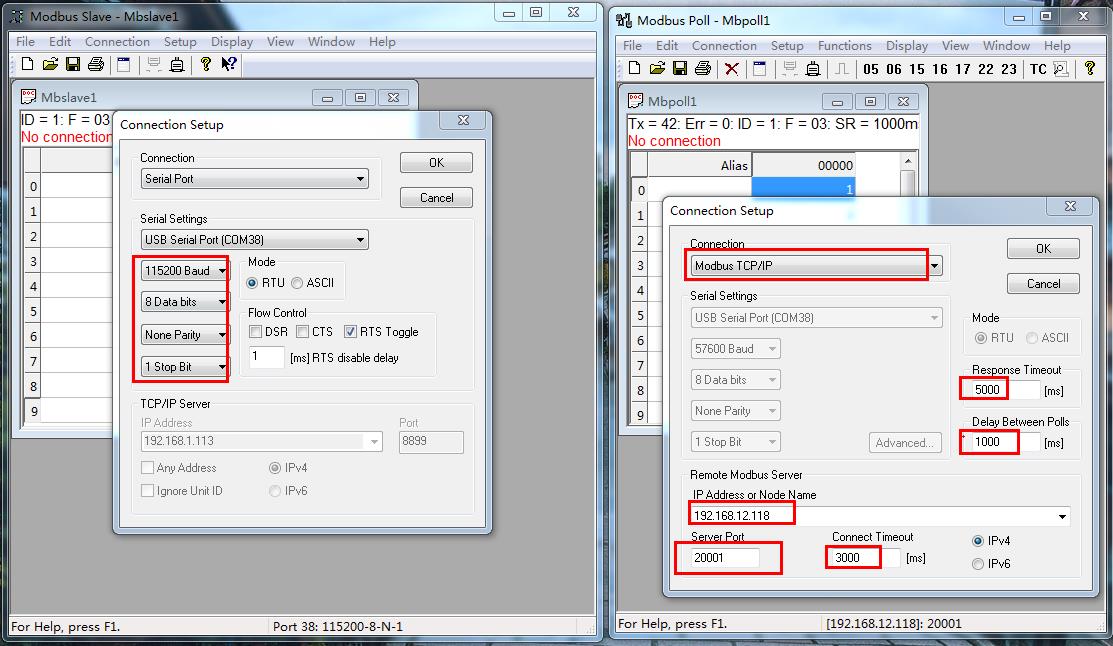Open the Functions menu in Modbus Poll
1113x646 pixels.
tap(844, 46)
